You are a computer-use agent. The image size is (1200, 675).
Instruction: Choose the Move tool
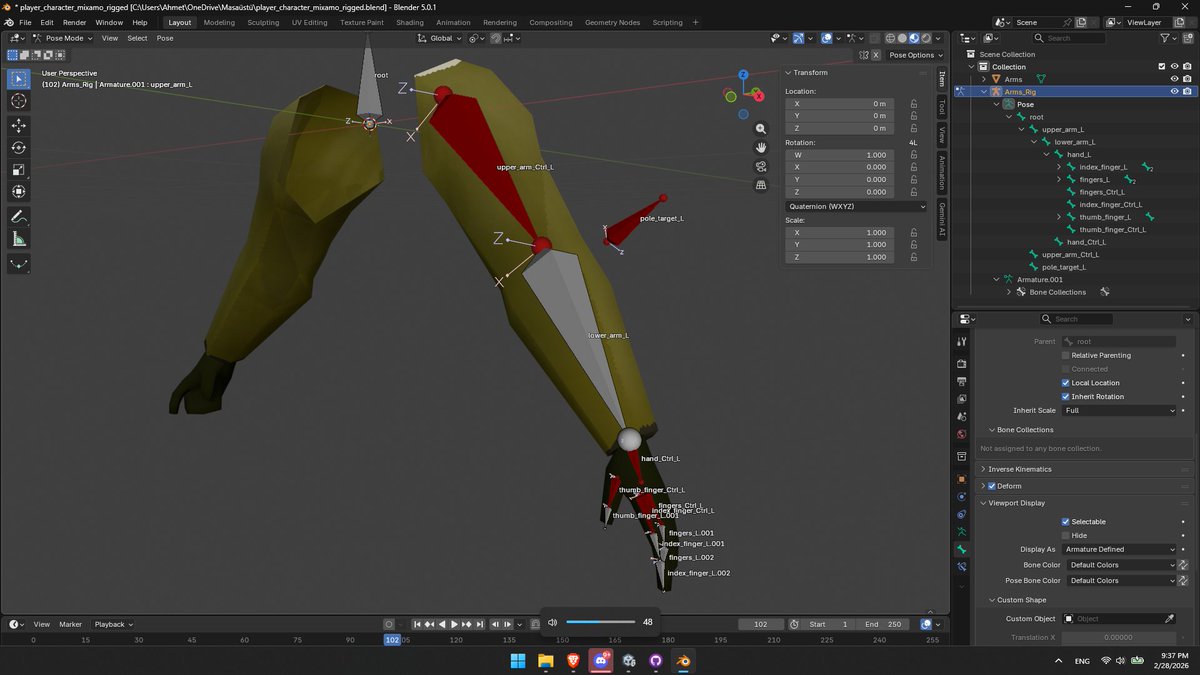click(19, 125)
